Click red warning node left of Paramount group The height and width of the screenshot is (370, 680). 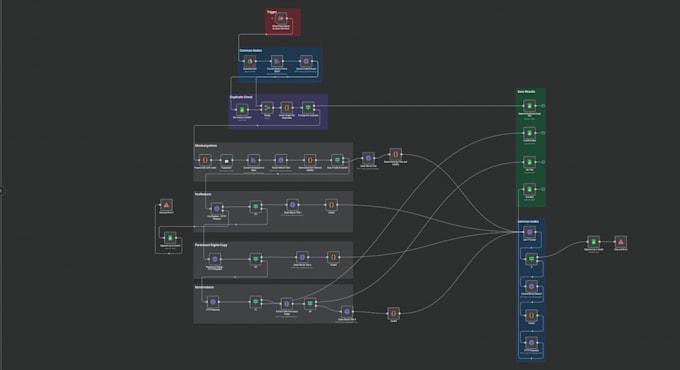coord(166,205)
